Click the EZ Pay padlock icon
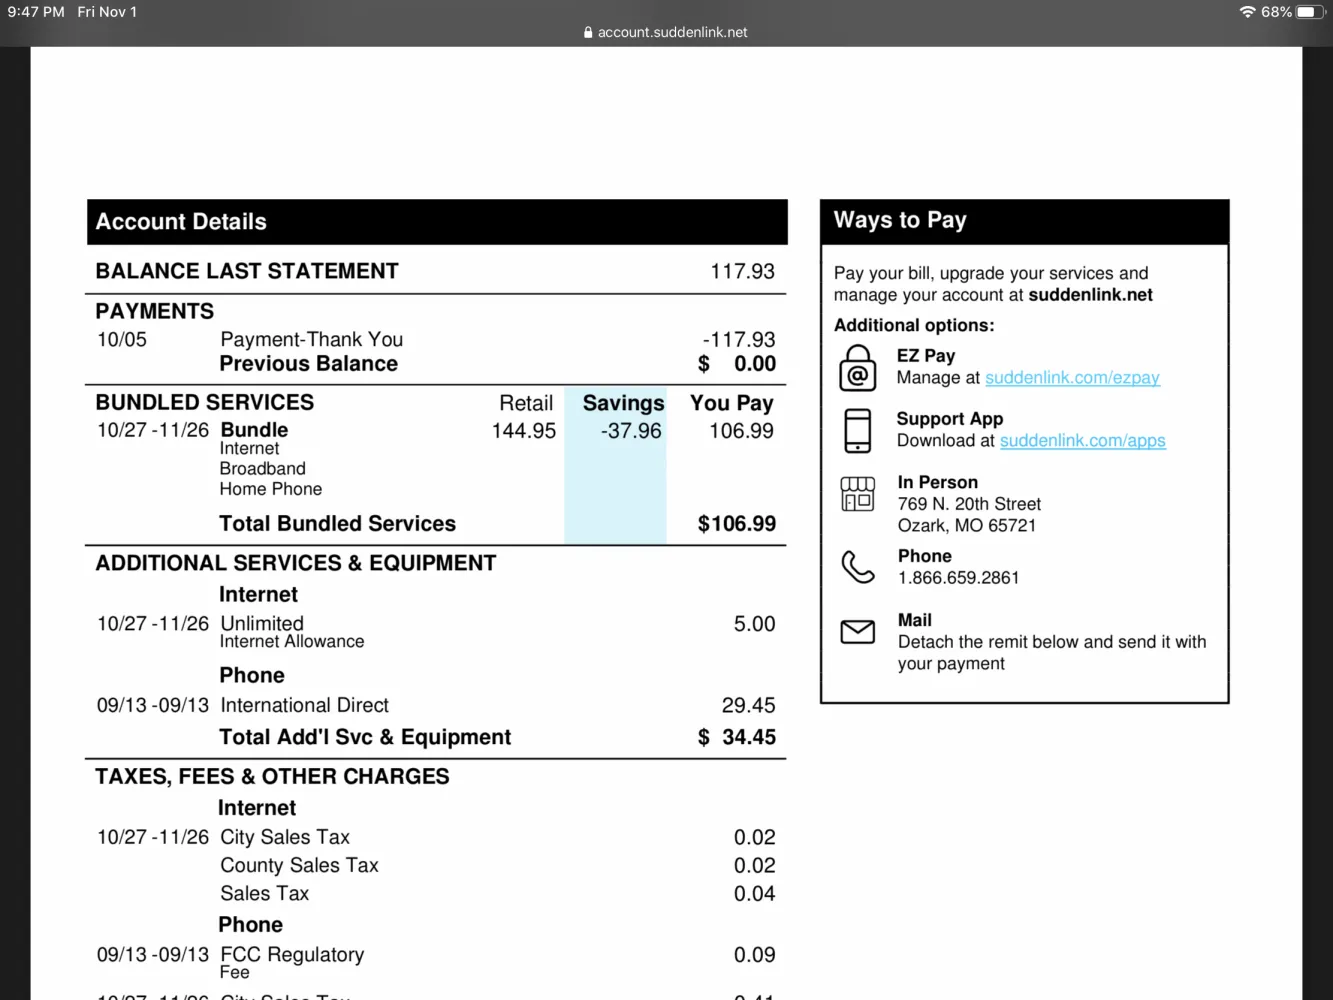The image size is (1333, 1000). pyautogui.click(x=858, y=368)
